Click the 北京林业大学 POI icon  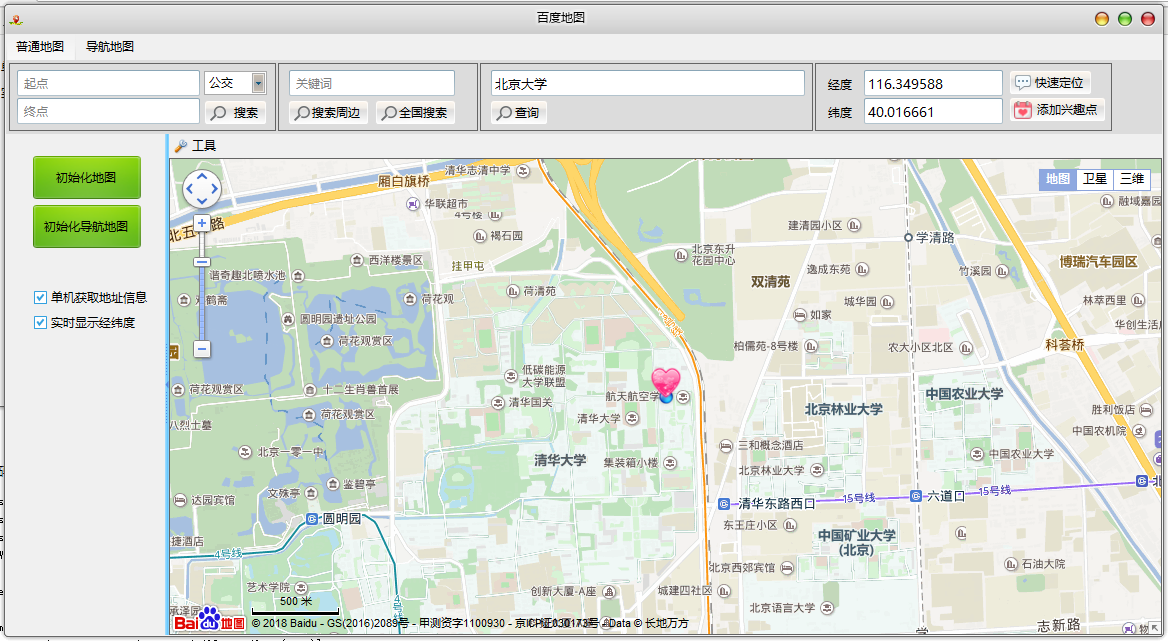817,471
